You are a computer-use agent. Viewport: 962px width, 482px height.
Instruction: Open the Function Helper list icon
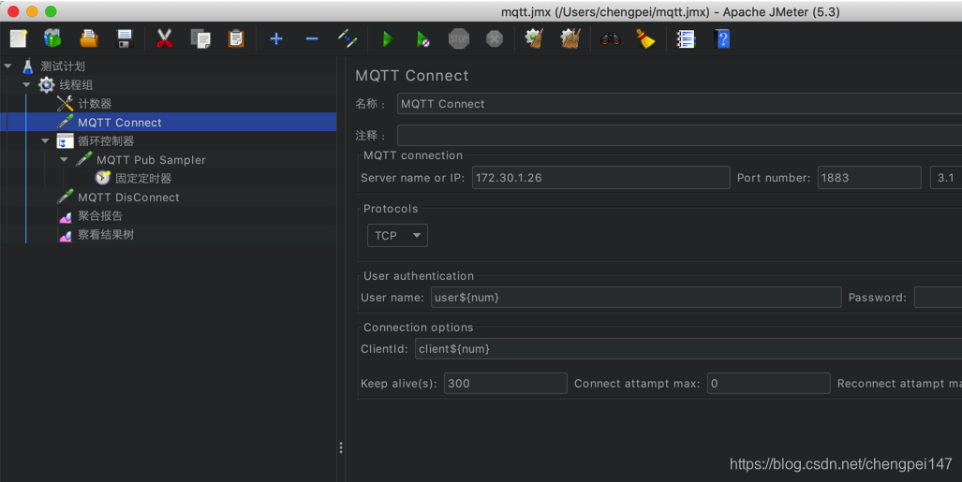tap(685, 39)
